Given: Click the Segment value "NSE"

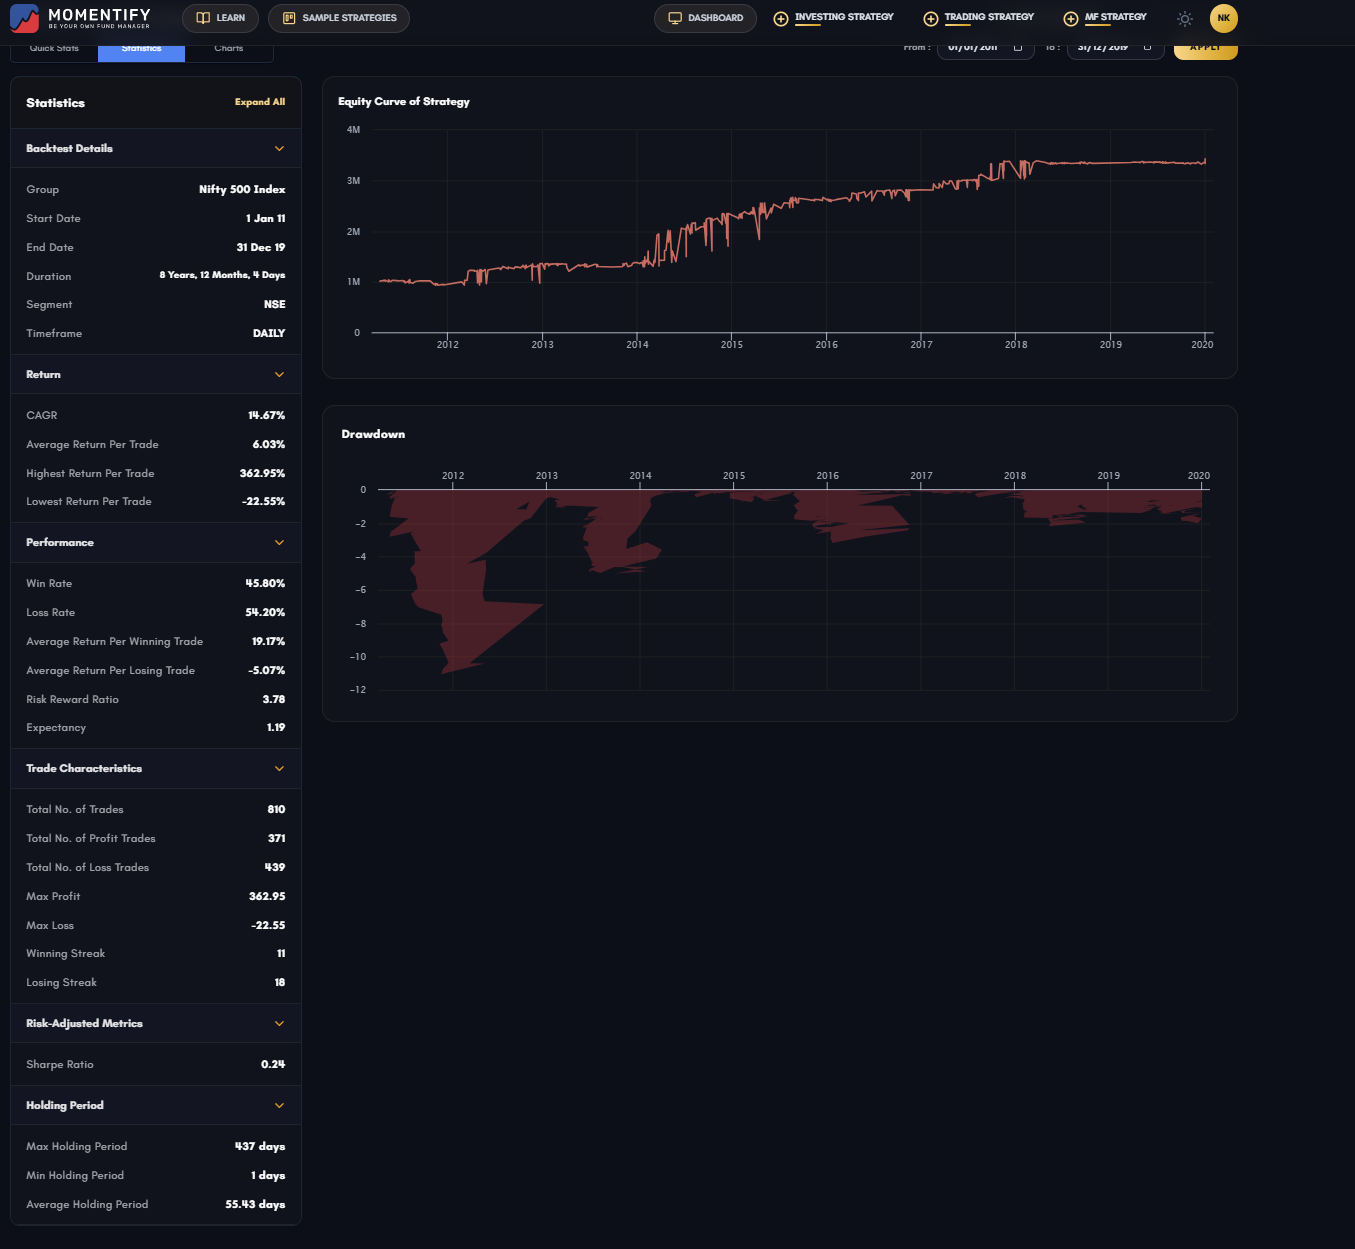Looking at the screenshot, I should tap(275, 304).
